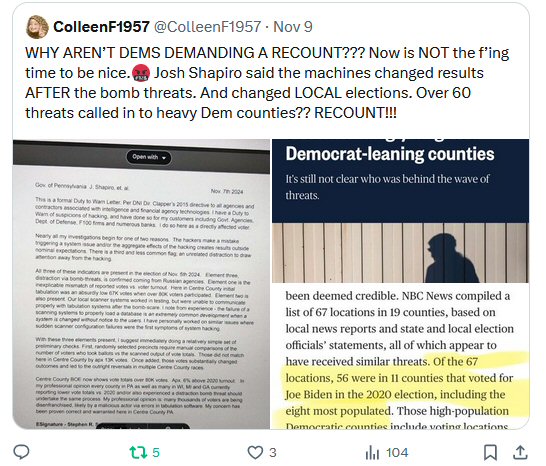Expand the Open with dropdown in photo
Screen dimensions: 546x466
tap(149, 157)
